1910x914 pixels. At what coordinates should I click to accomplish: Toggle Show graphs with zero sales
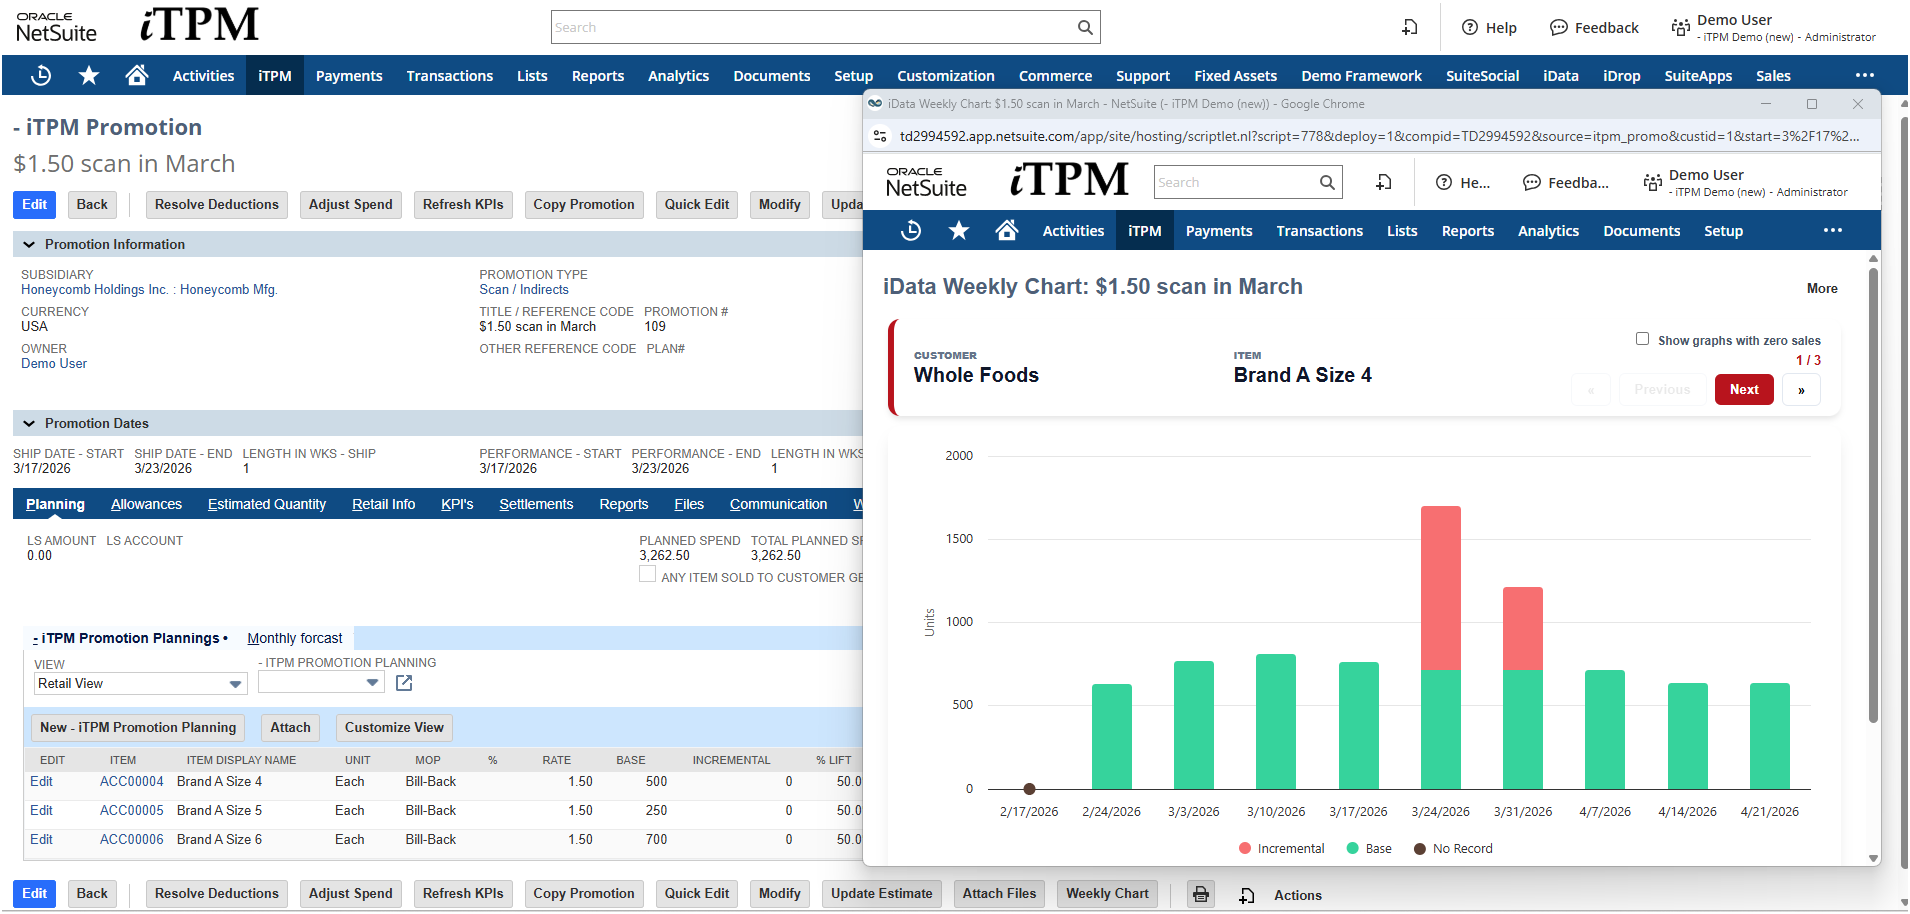tap(1642, 339)
